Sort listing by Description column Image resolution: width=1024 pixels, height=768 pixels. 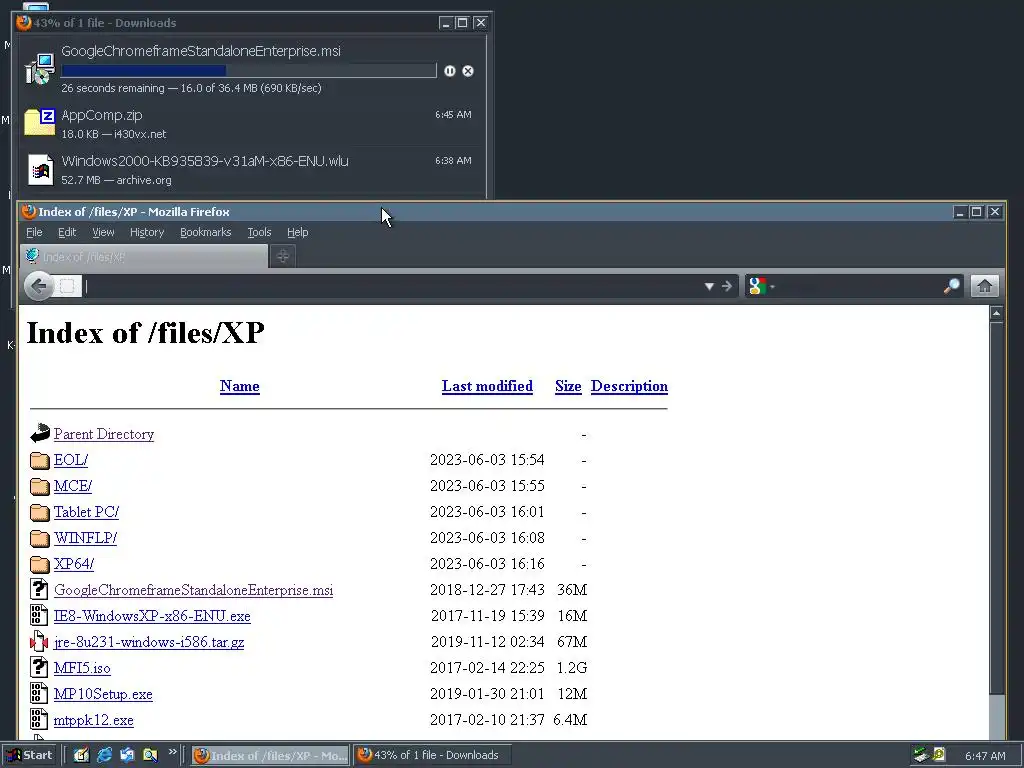(x=630, y=386)
